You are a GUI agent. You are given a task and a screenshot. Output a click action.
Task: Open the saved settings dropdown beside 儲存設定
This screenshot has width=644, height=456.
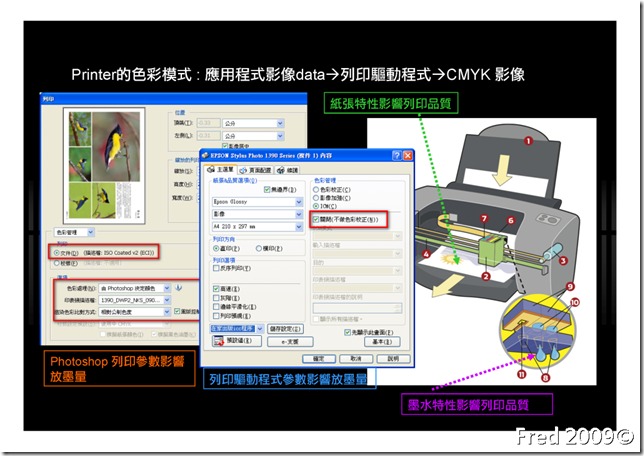pyautogui.click(x=237, y=329)
